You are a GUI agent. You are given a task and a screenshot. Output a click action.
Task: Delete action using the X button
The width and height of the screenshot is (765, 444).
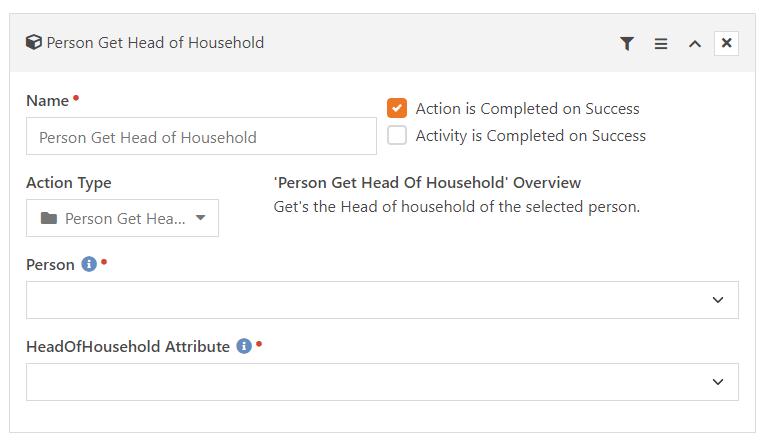(726, 43)
